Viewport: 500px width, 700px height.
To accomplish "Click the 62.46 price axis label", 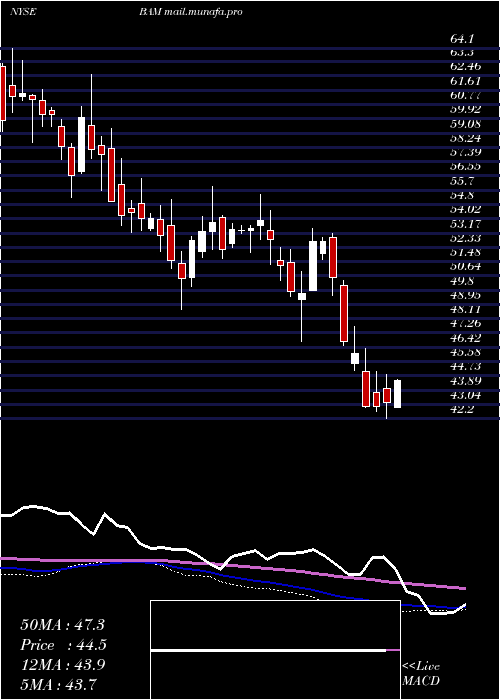I will point(465,67).
